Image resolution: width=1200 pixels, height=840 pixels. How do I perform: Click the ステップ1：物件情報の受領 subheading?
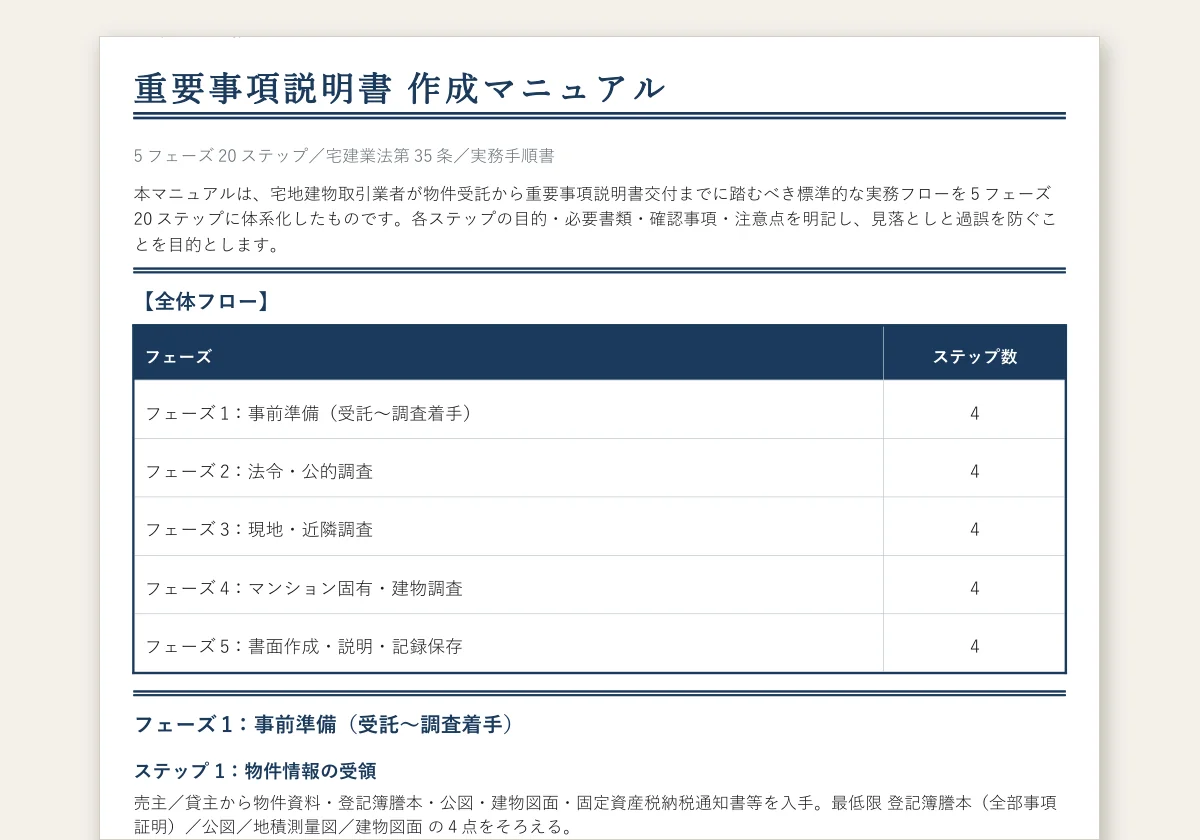click(x=255, y=771)
